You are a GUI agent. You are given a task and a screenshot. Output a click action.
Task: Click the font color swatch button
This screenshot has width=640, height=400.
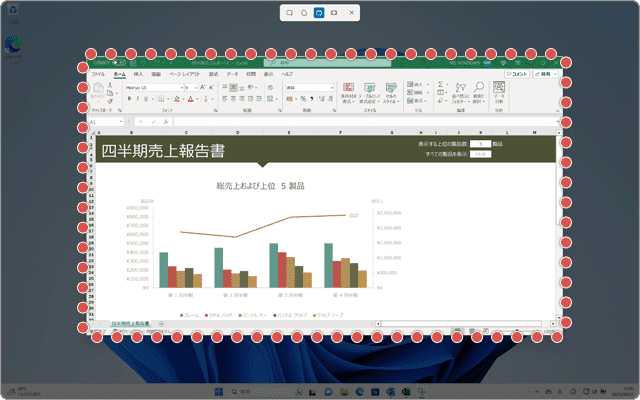tap(188, 99)
